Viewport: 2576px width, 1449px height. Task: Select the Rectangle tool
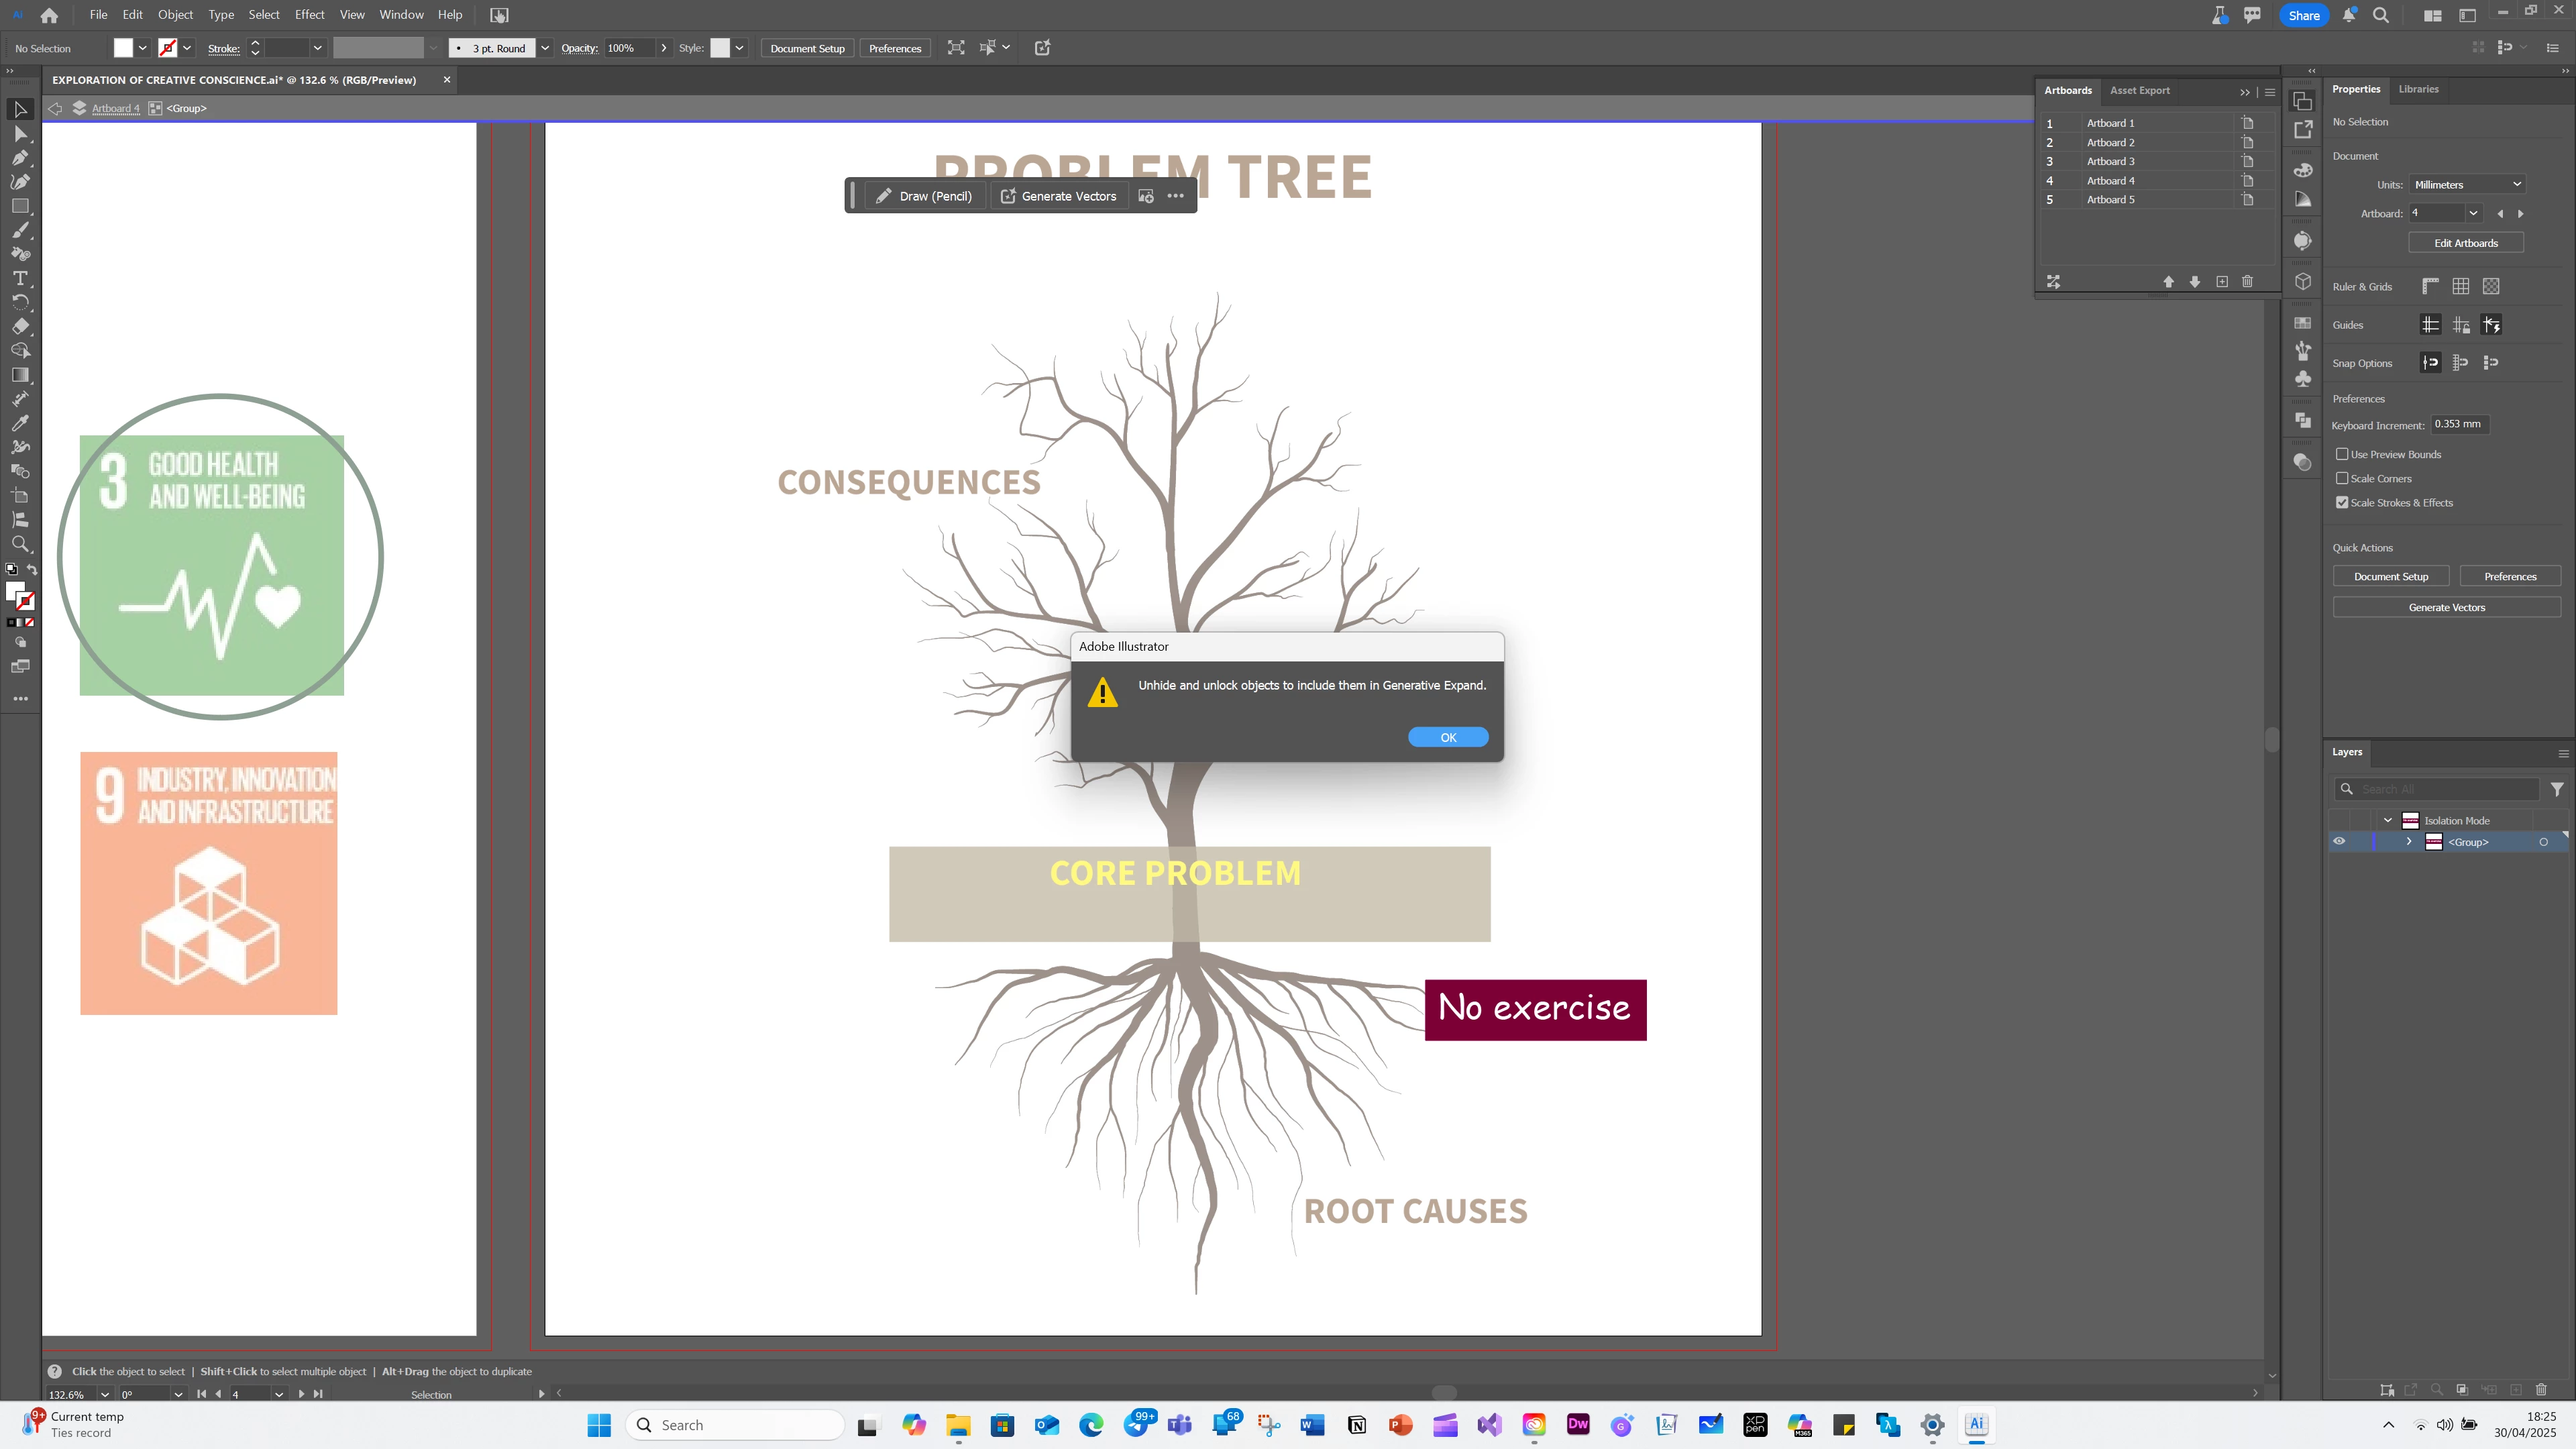(20, 206)
